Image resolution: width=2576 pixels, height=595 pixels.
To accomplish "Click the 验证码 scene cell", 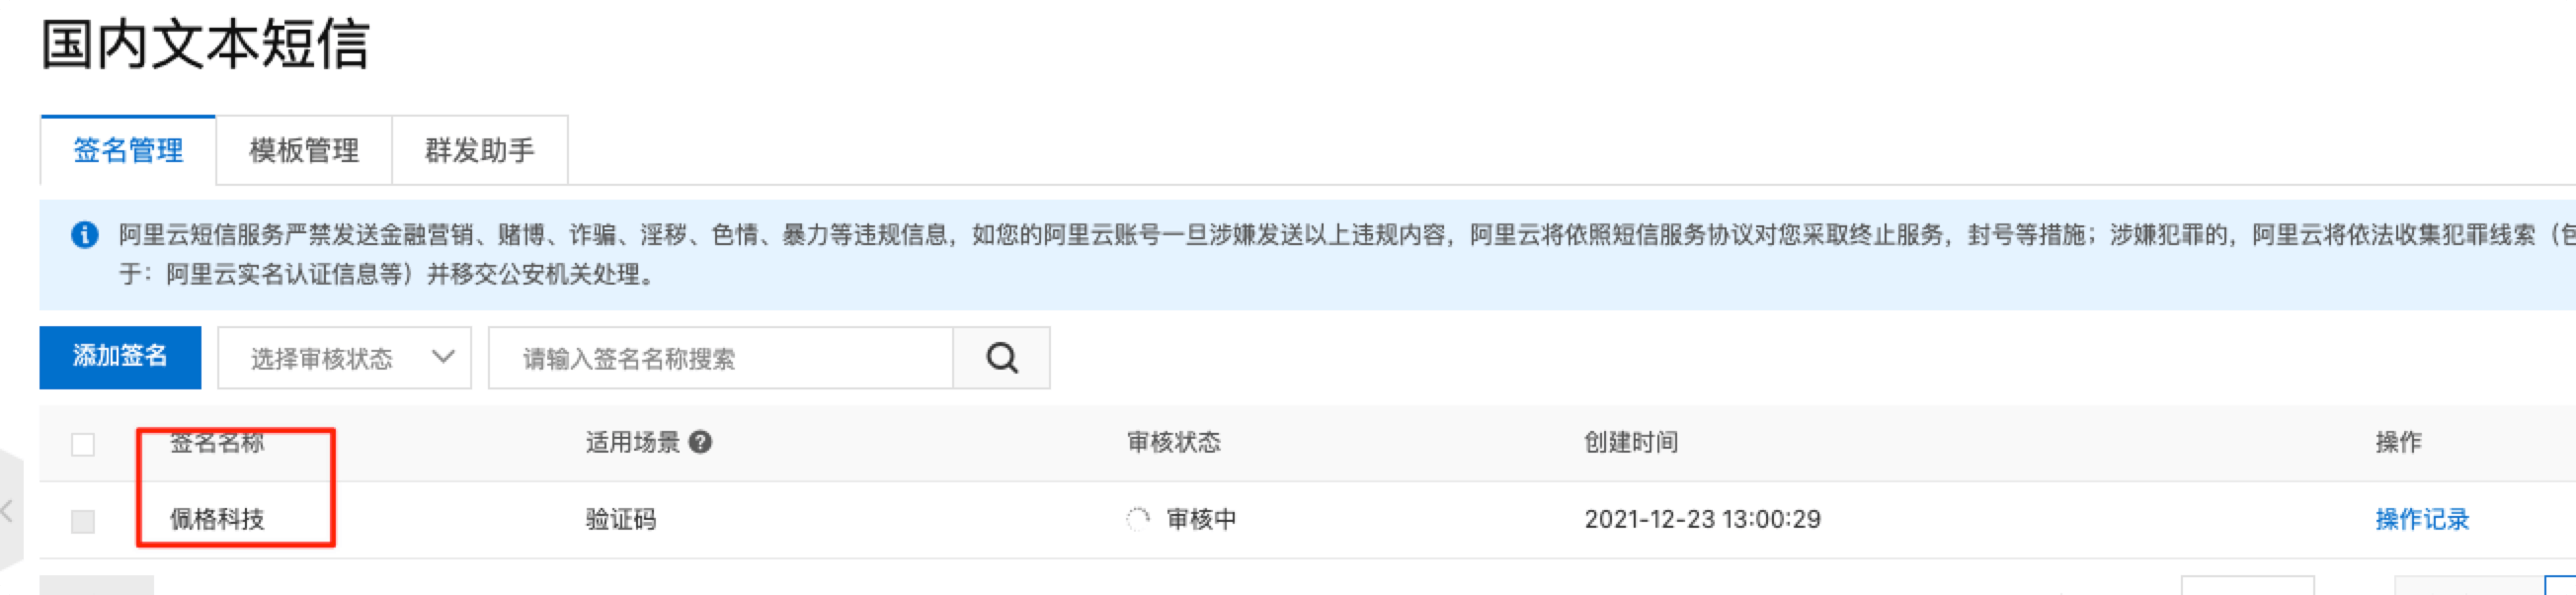I will coord(621,519).
